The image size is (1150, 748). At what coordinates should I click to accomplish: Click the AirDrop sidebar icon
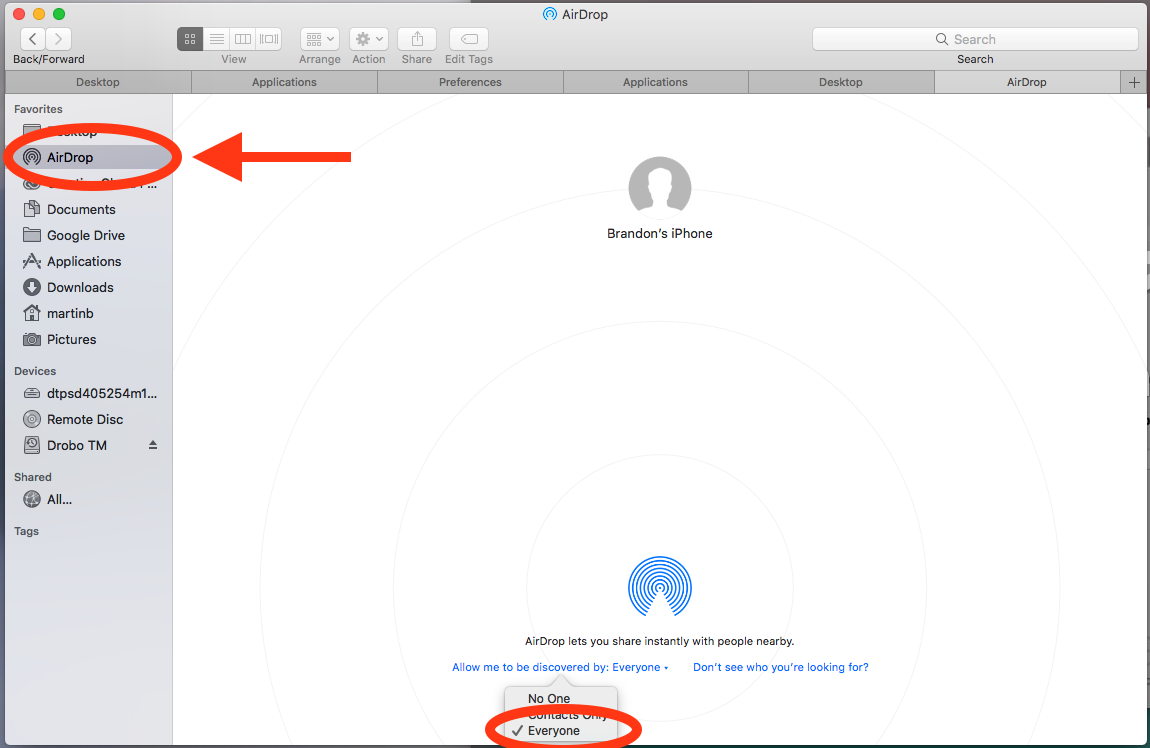point(32,157)
